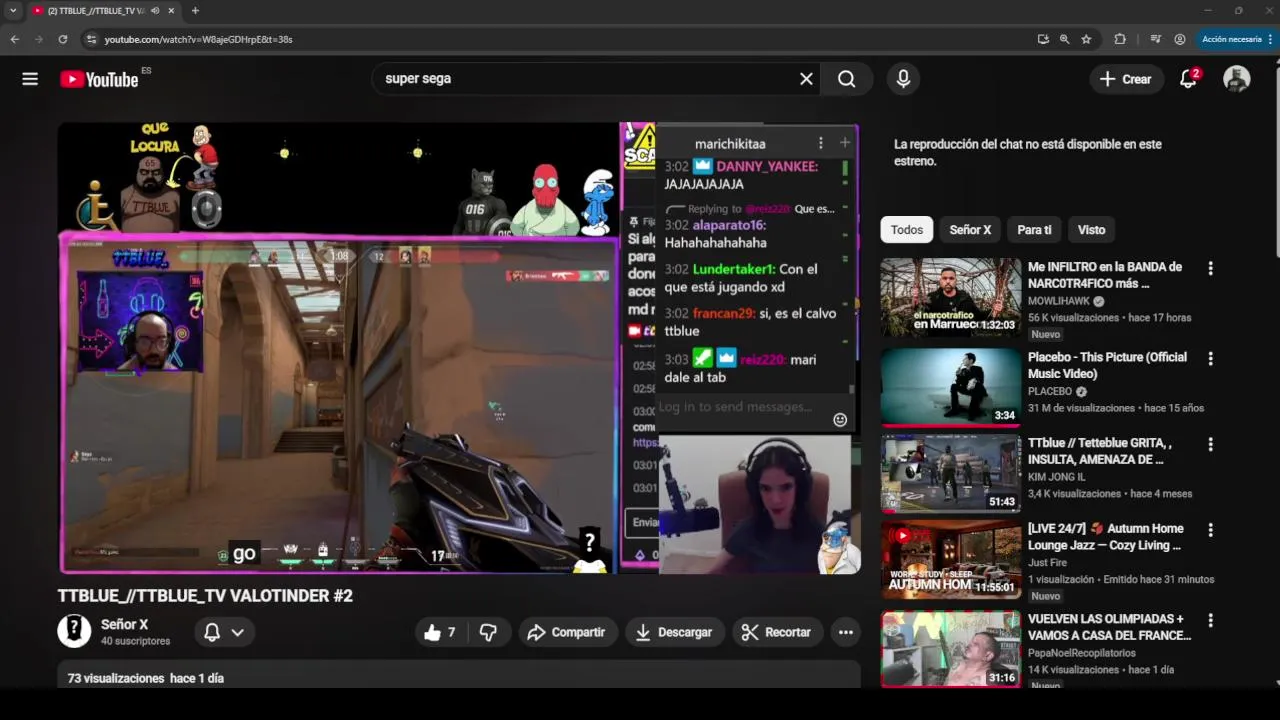
Task: Dislike the video with thumbs down
Action: point(488,632)
